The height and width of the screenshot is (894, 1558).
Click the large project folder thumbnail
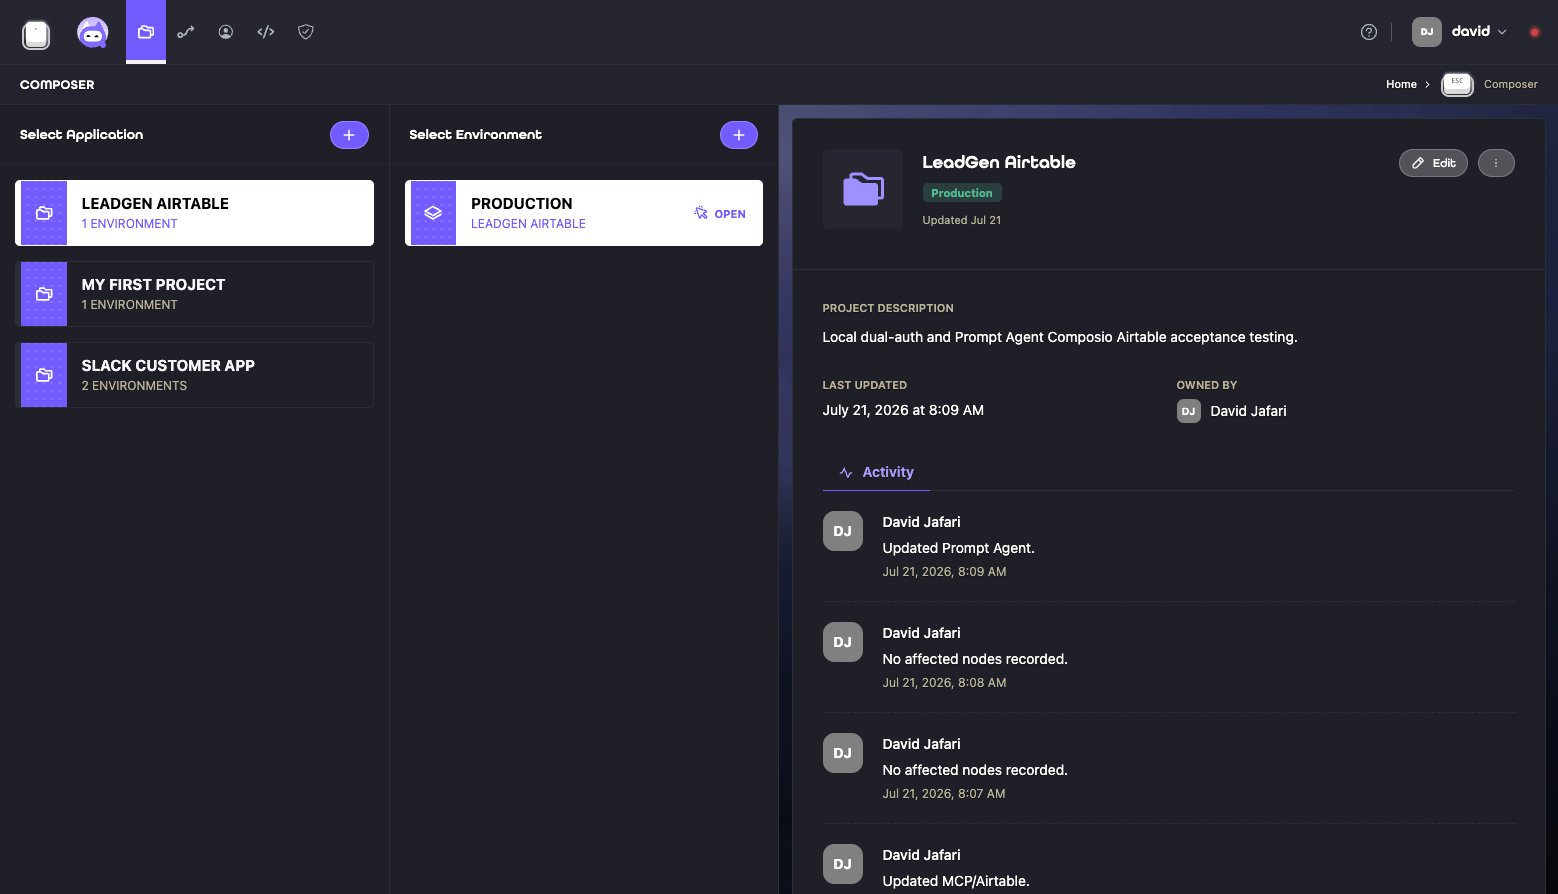[x=863, y=189]
